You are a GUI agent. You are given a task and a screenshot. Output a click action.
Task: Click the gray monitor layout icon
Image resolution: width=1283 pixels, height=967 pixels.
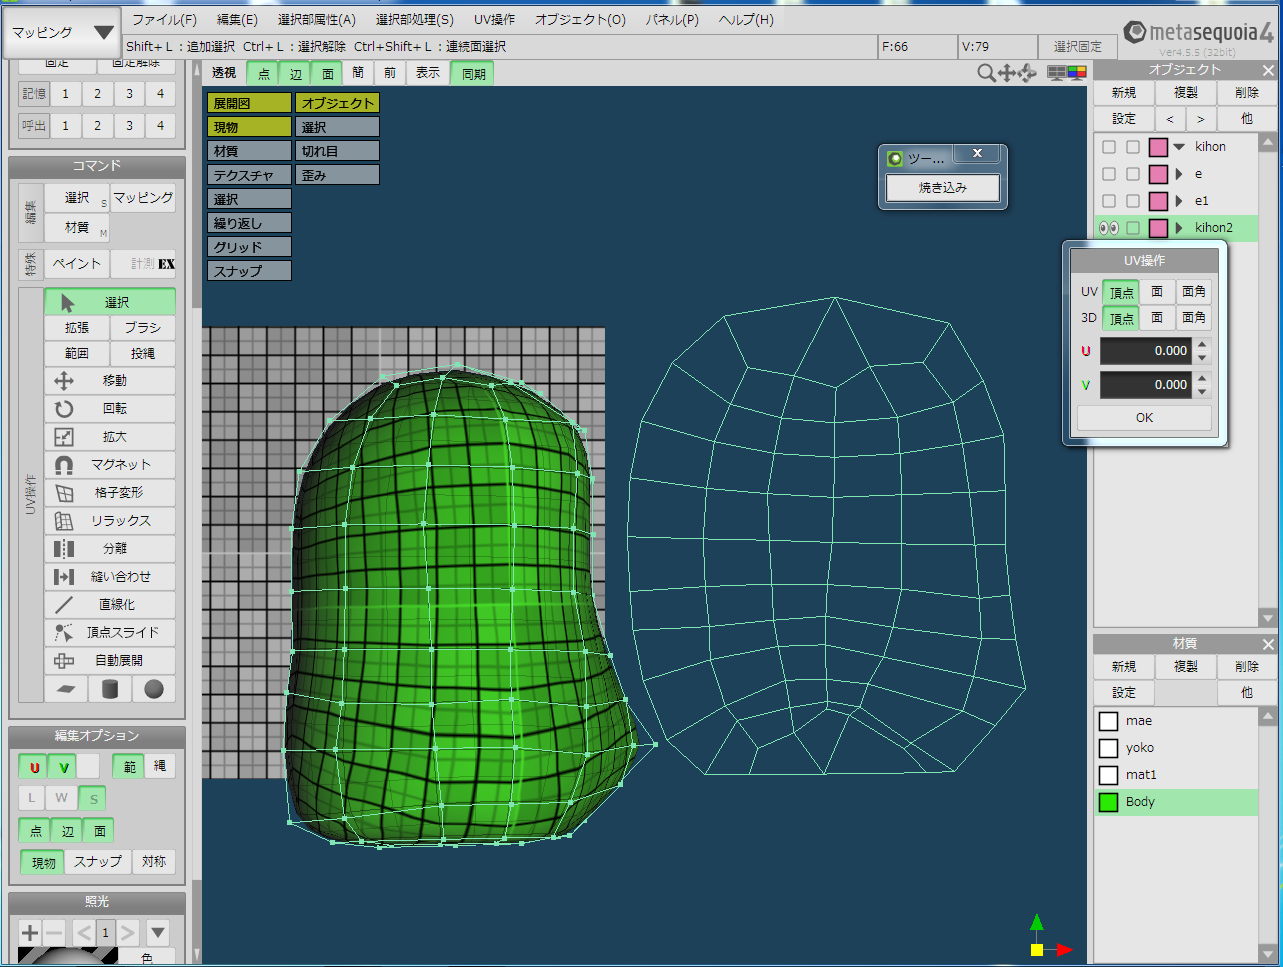(1056, 73)
